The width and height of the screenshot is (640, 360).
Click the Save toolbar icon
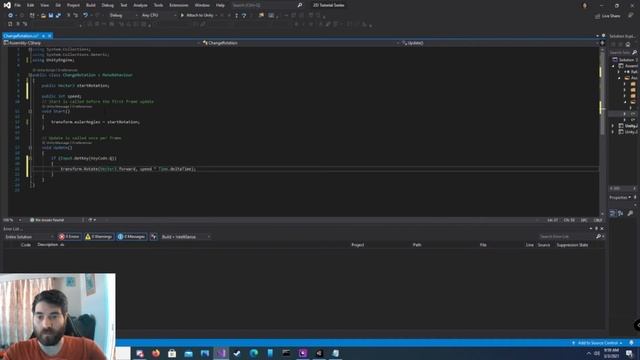[51, 16]
